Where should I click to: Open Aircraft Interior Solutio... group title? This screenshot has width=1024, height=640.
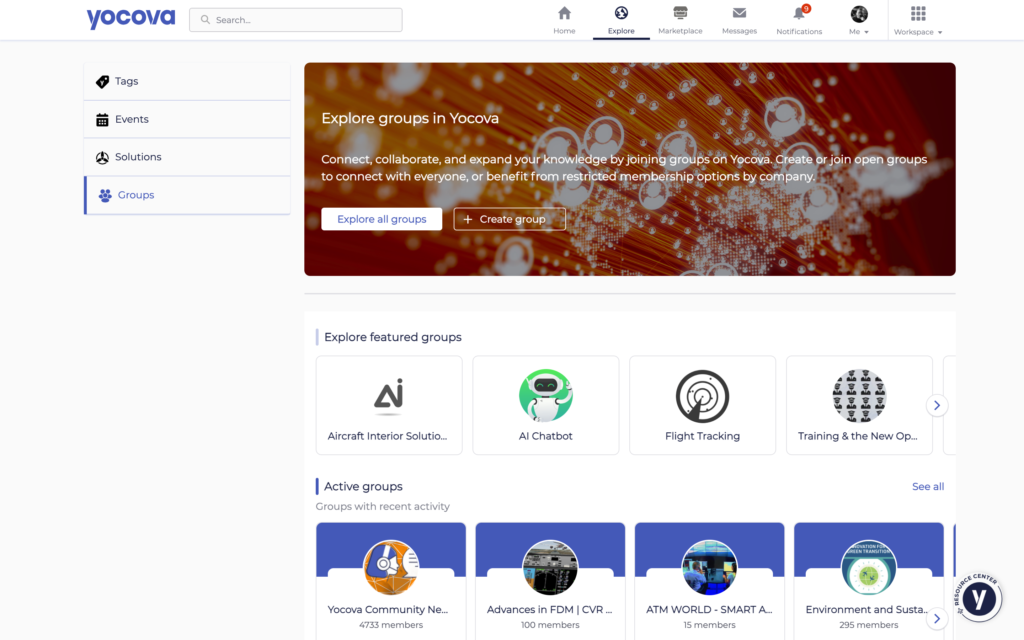(x=387, y=436)
